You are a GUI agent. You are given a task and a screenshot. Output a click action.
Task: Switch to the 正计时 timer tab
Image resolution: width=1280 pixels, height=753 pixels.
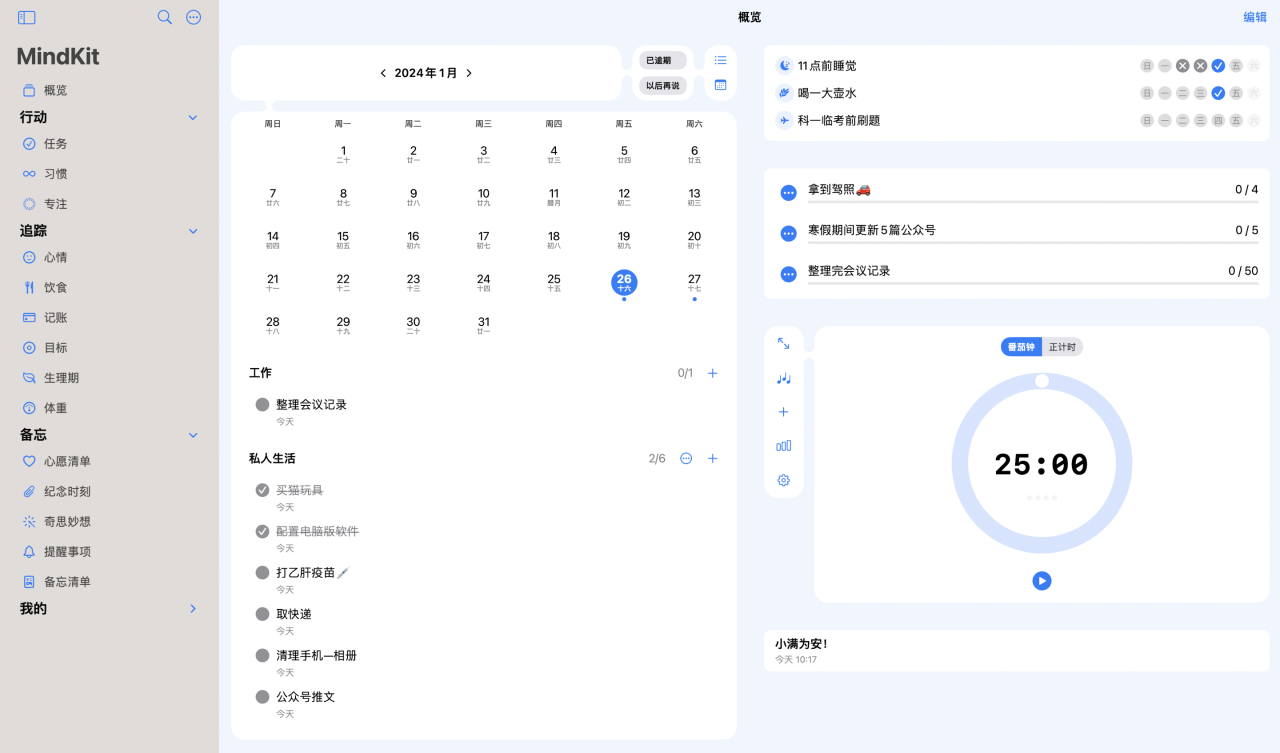1062,347
